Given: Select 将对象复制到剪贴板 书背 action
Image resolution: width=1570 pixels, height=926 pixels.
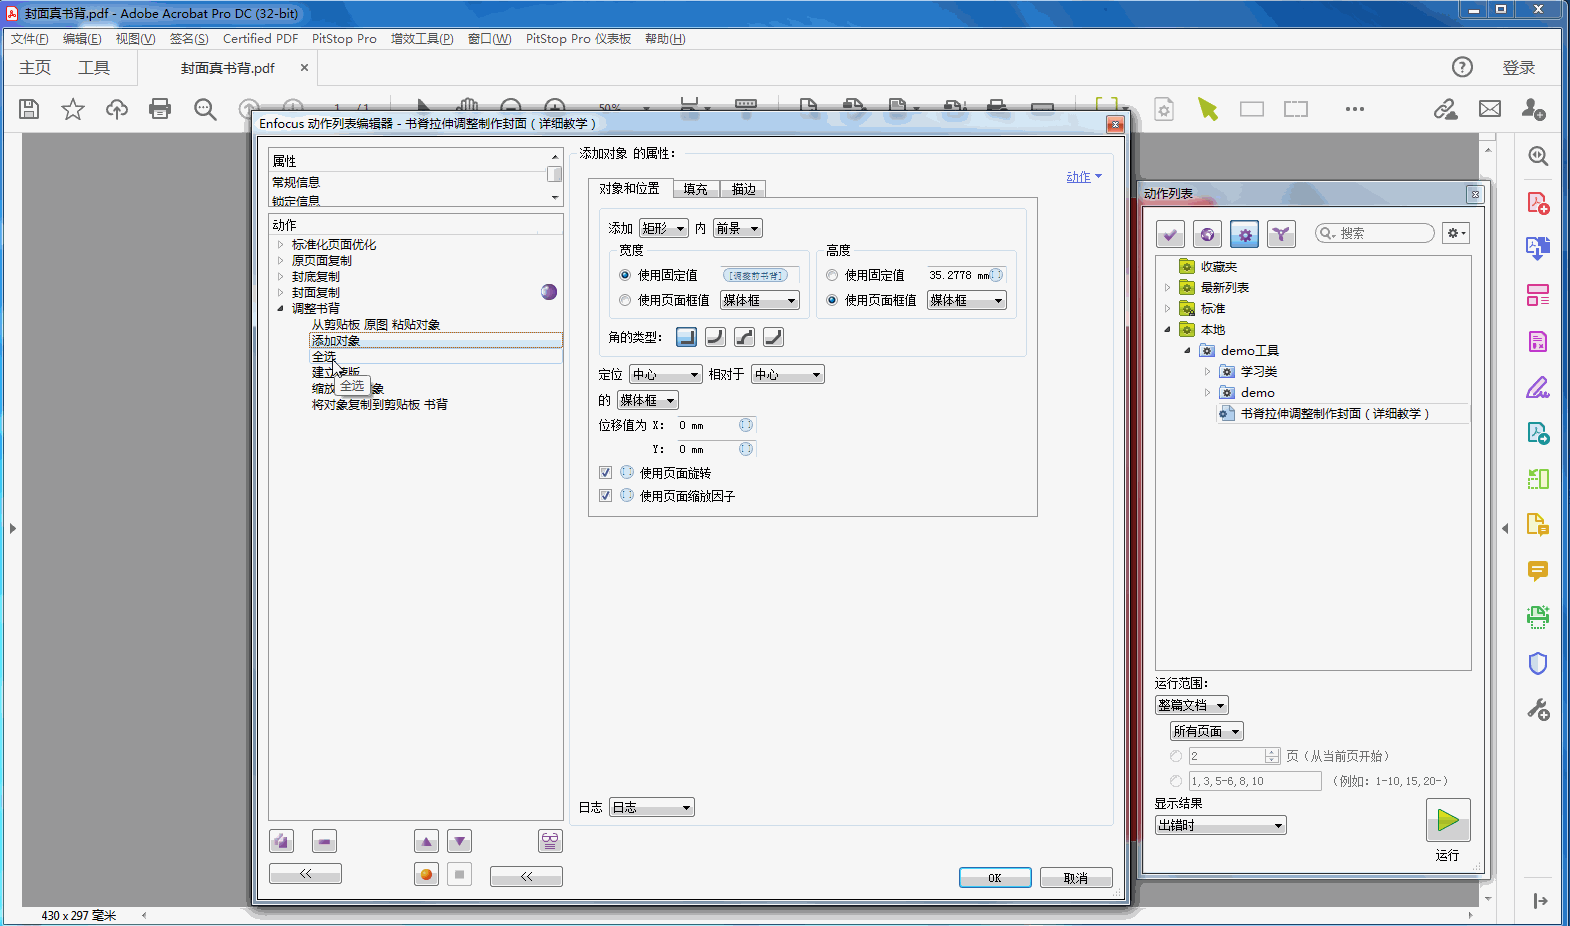Looking at the screenshot, I should [380, 404].
